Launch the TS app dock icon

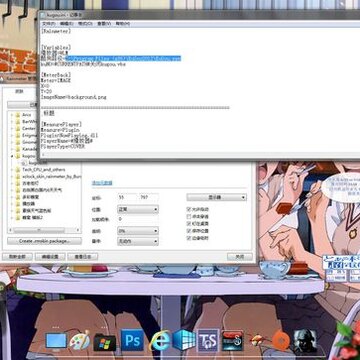click(x=208, y=340)
